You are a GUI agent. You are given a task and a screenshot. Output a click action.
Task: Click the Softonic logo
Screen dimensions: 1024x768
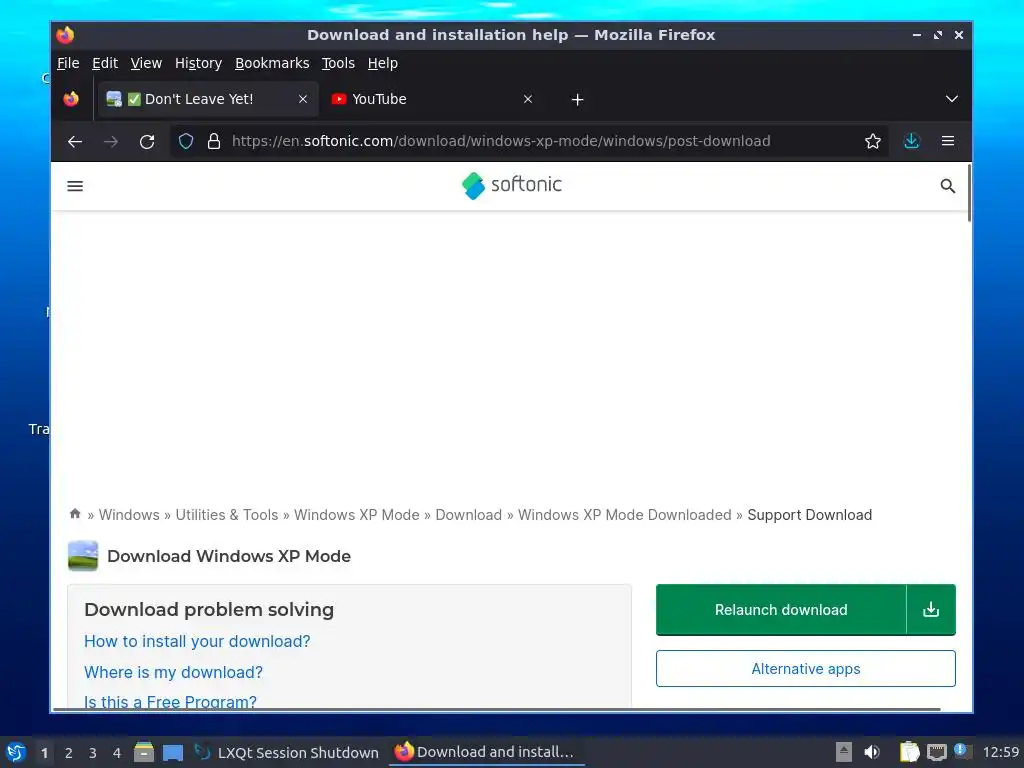[x=511, y=185]
